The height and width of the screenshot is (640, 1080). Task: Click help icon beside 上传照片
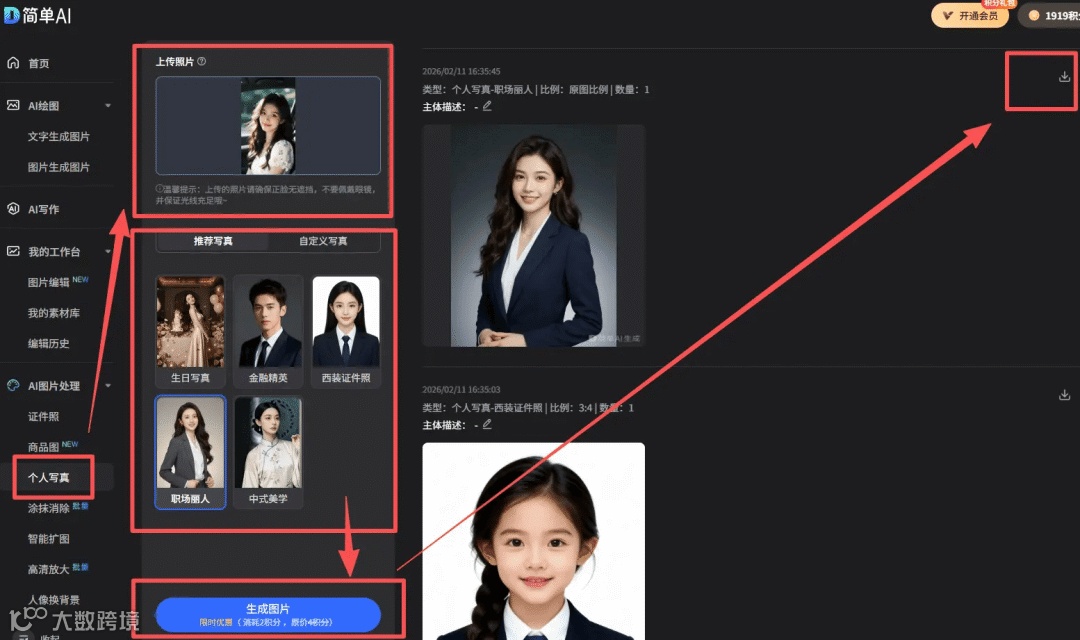click(202, 61)
